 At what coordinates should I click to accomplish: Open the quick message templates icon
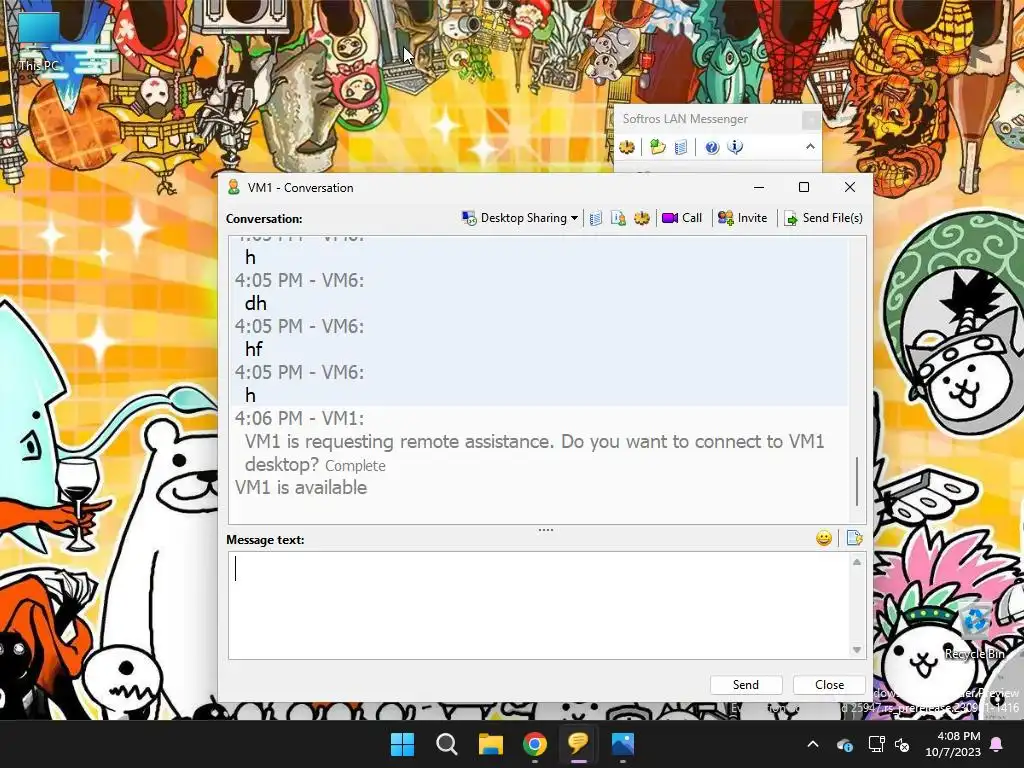point(854,538)
